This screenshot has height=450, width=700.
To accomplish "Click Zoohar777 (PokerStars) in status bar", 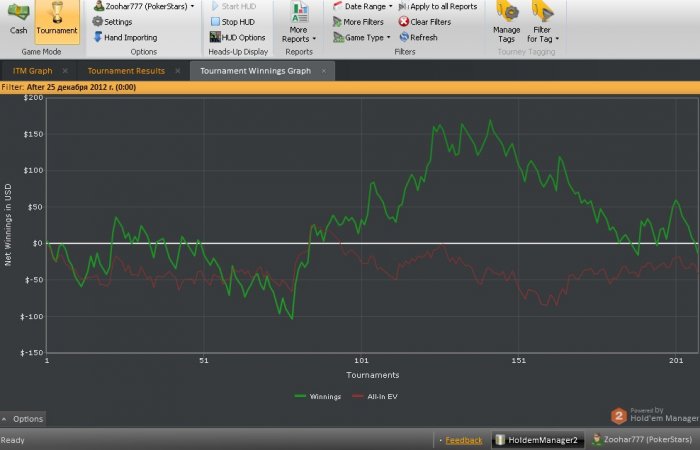I will 642,440.
